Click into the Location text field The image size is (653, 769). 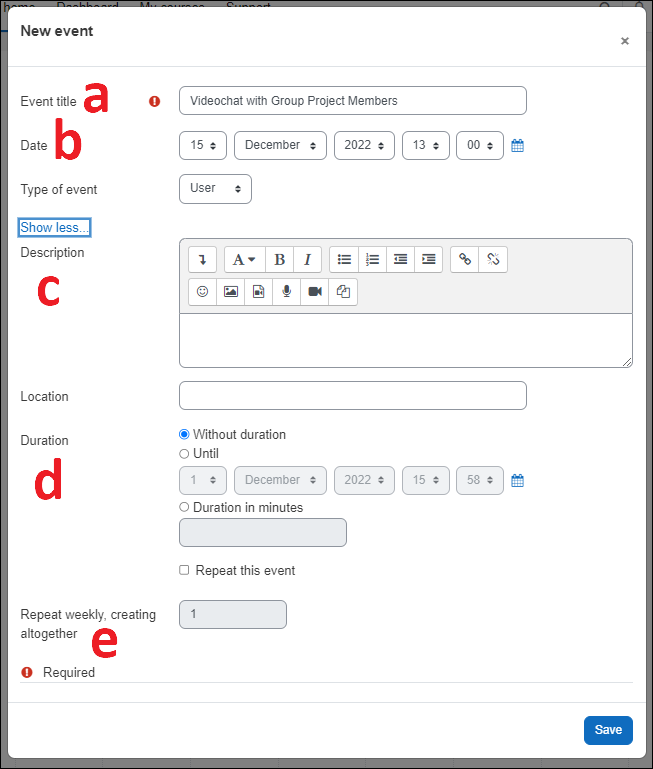[x=352, y=396]
